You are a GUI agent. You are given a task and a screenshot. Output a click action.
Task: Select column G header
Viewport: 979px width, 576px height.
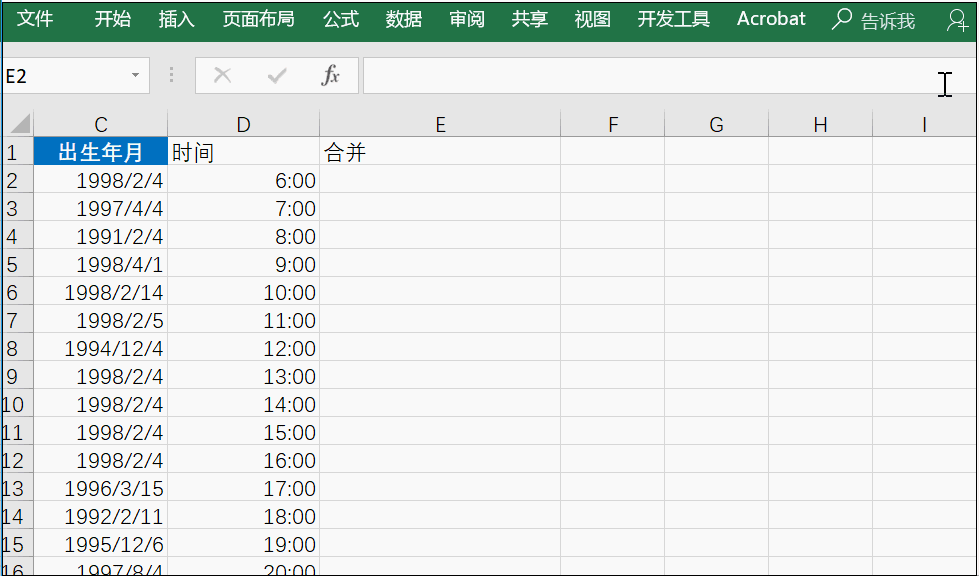click(x=716, y=124)
